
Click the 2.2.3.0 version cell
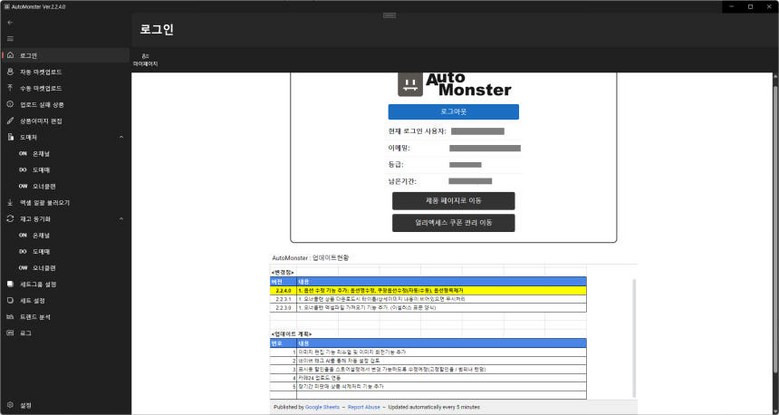click(x=283, y=308)
